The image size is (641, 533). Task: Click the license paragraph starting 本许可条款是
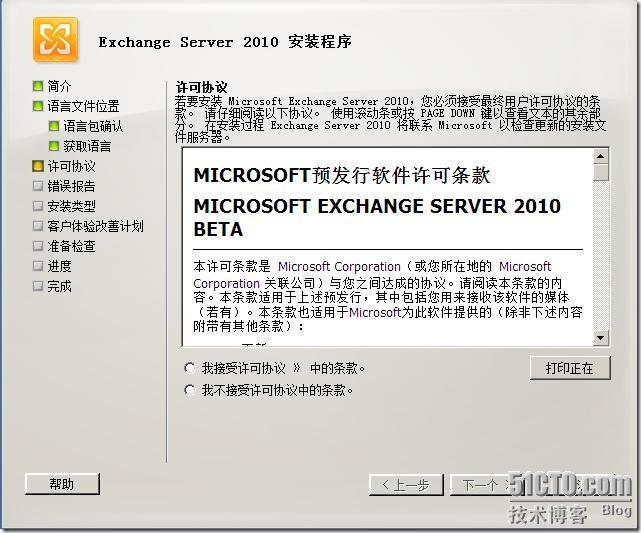388,296
